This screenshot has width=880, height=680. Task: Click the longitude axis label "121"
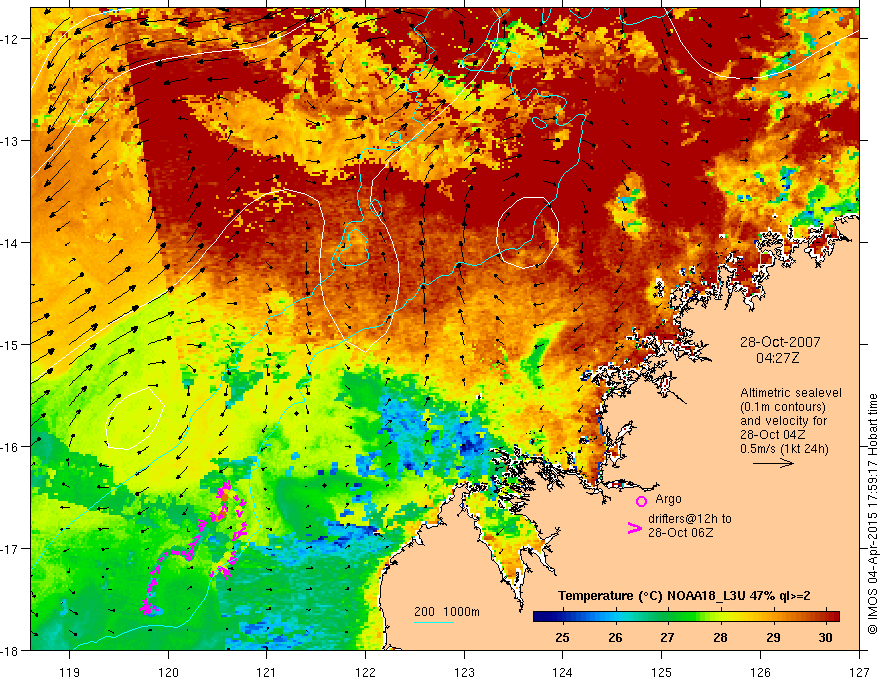pos(267,672)
